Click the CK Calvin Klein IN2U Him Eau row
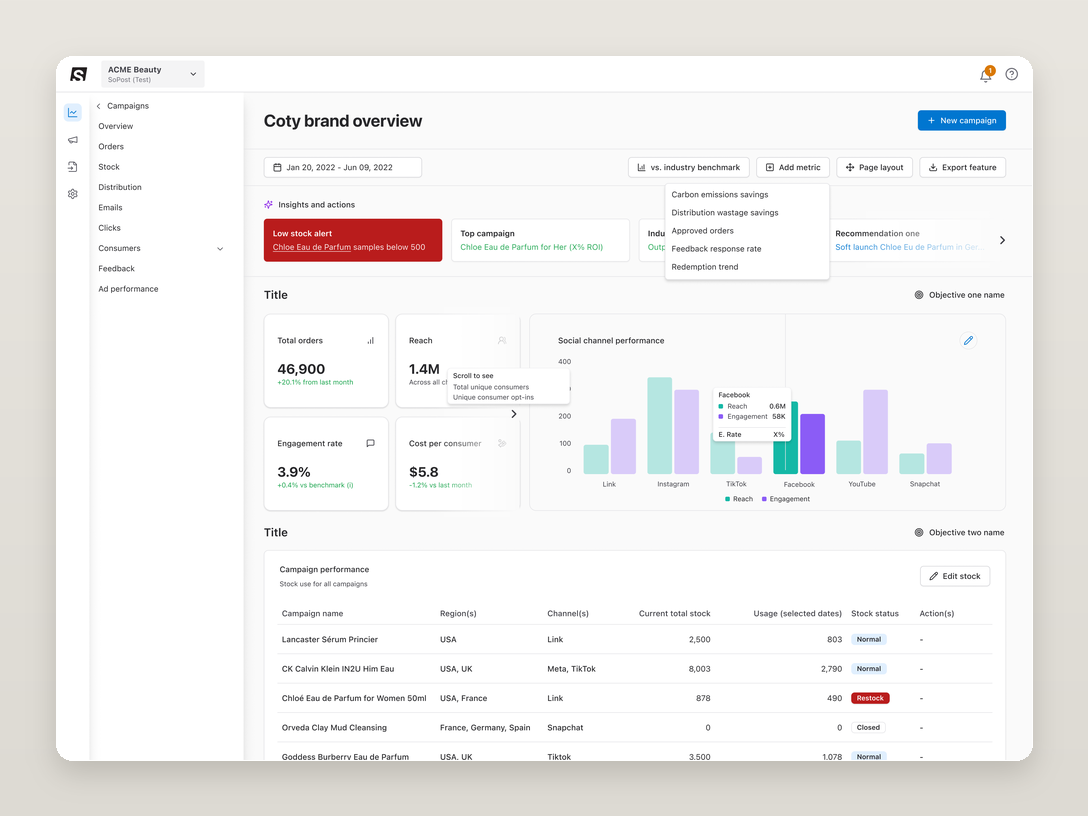Image resolution: width=1088 pixels, height=816 pixels. 636,669
